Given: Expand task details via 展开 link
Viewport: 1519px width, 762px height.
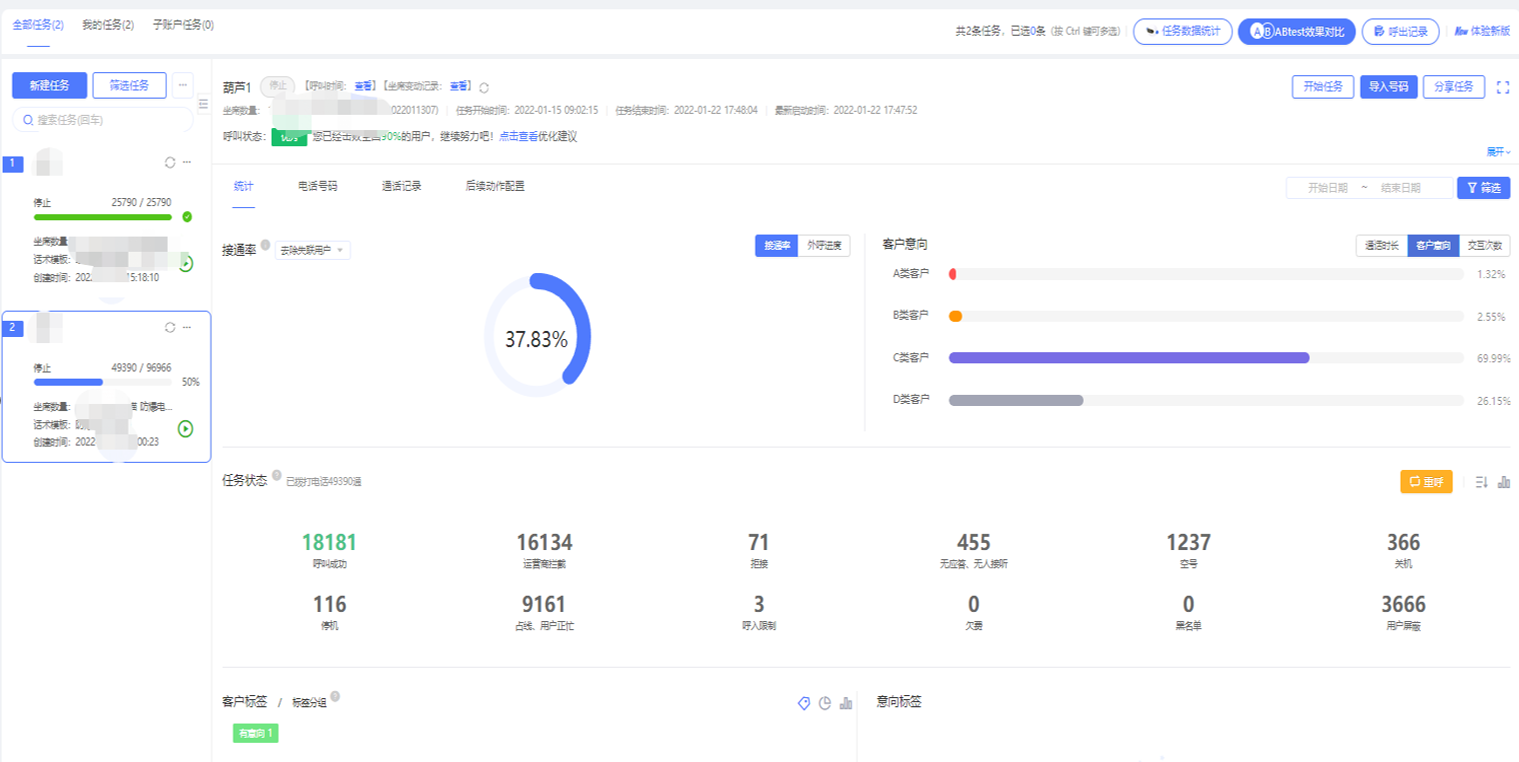Looking at the screenshot, I should (x=1497, y=152).
